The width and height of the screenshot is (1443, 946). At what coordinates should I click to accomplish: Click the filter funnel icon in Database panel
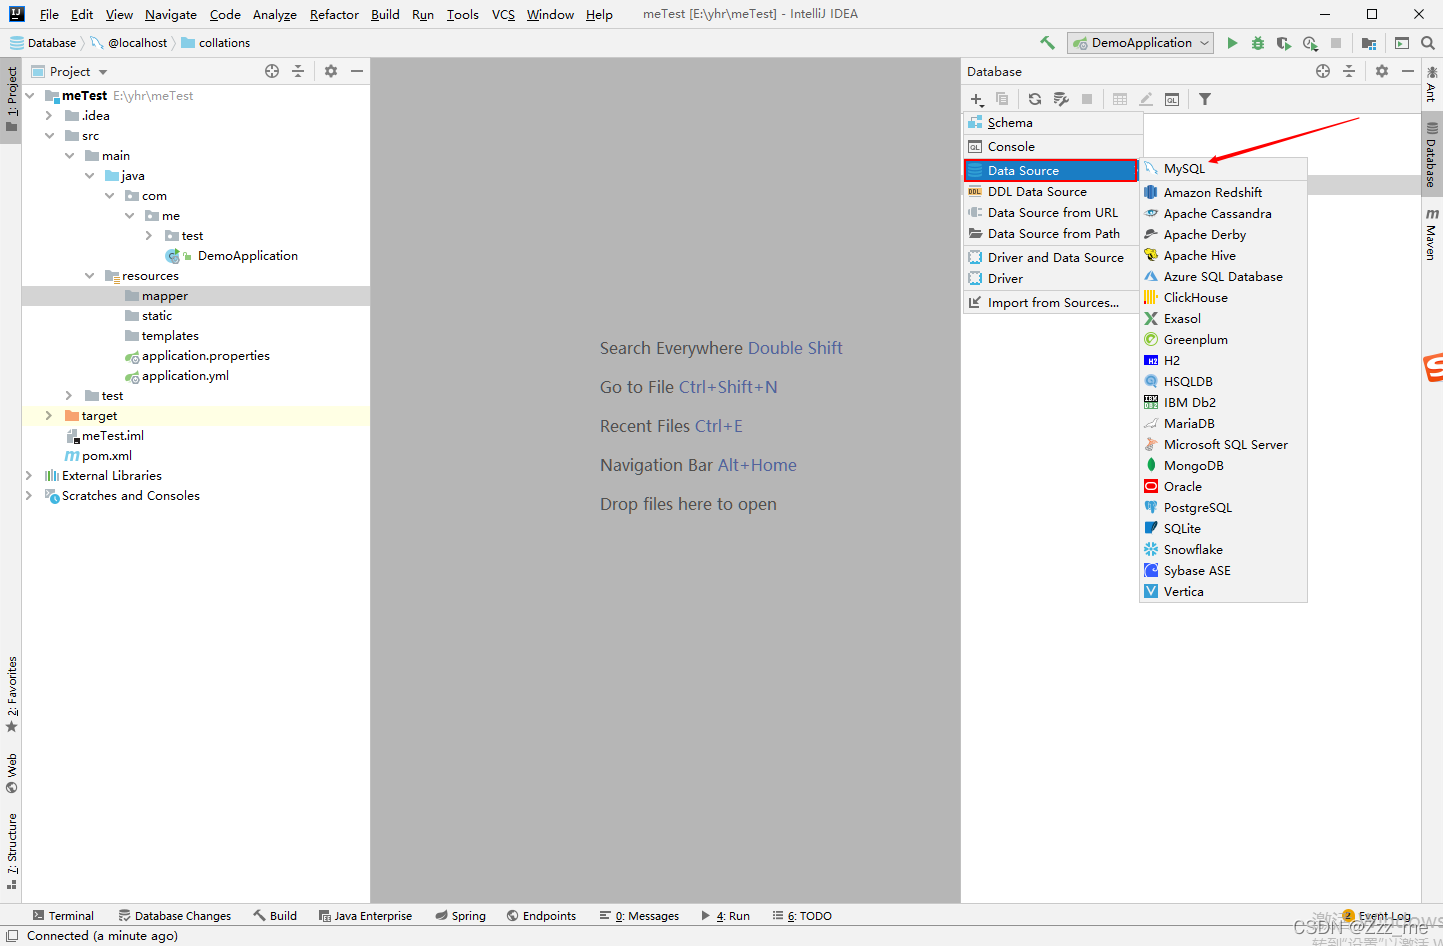pos(1205,99)
